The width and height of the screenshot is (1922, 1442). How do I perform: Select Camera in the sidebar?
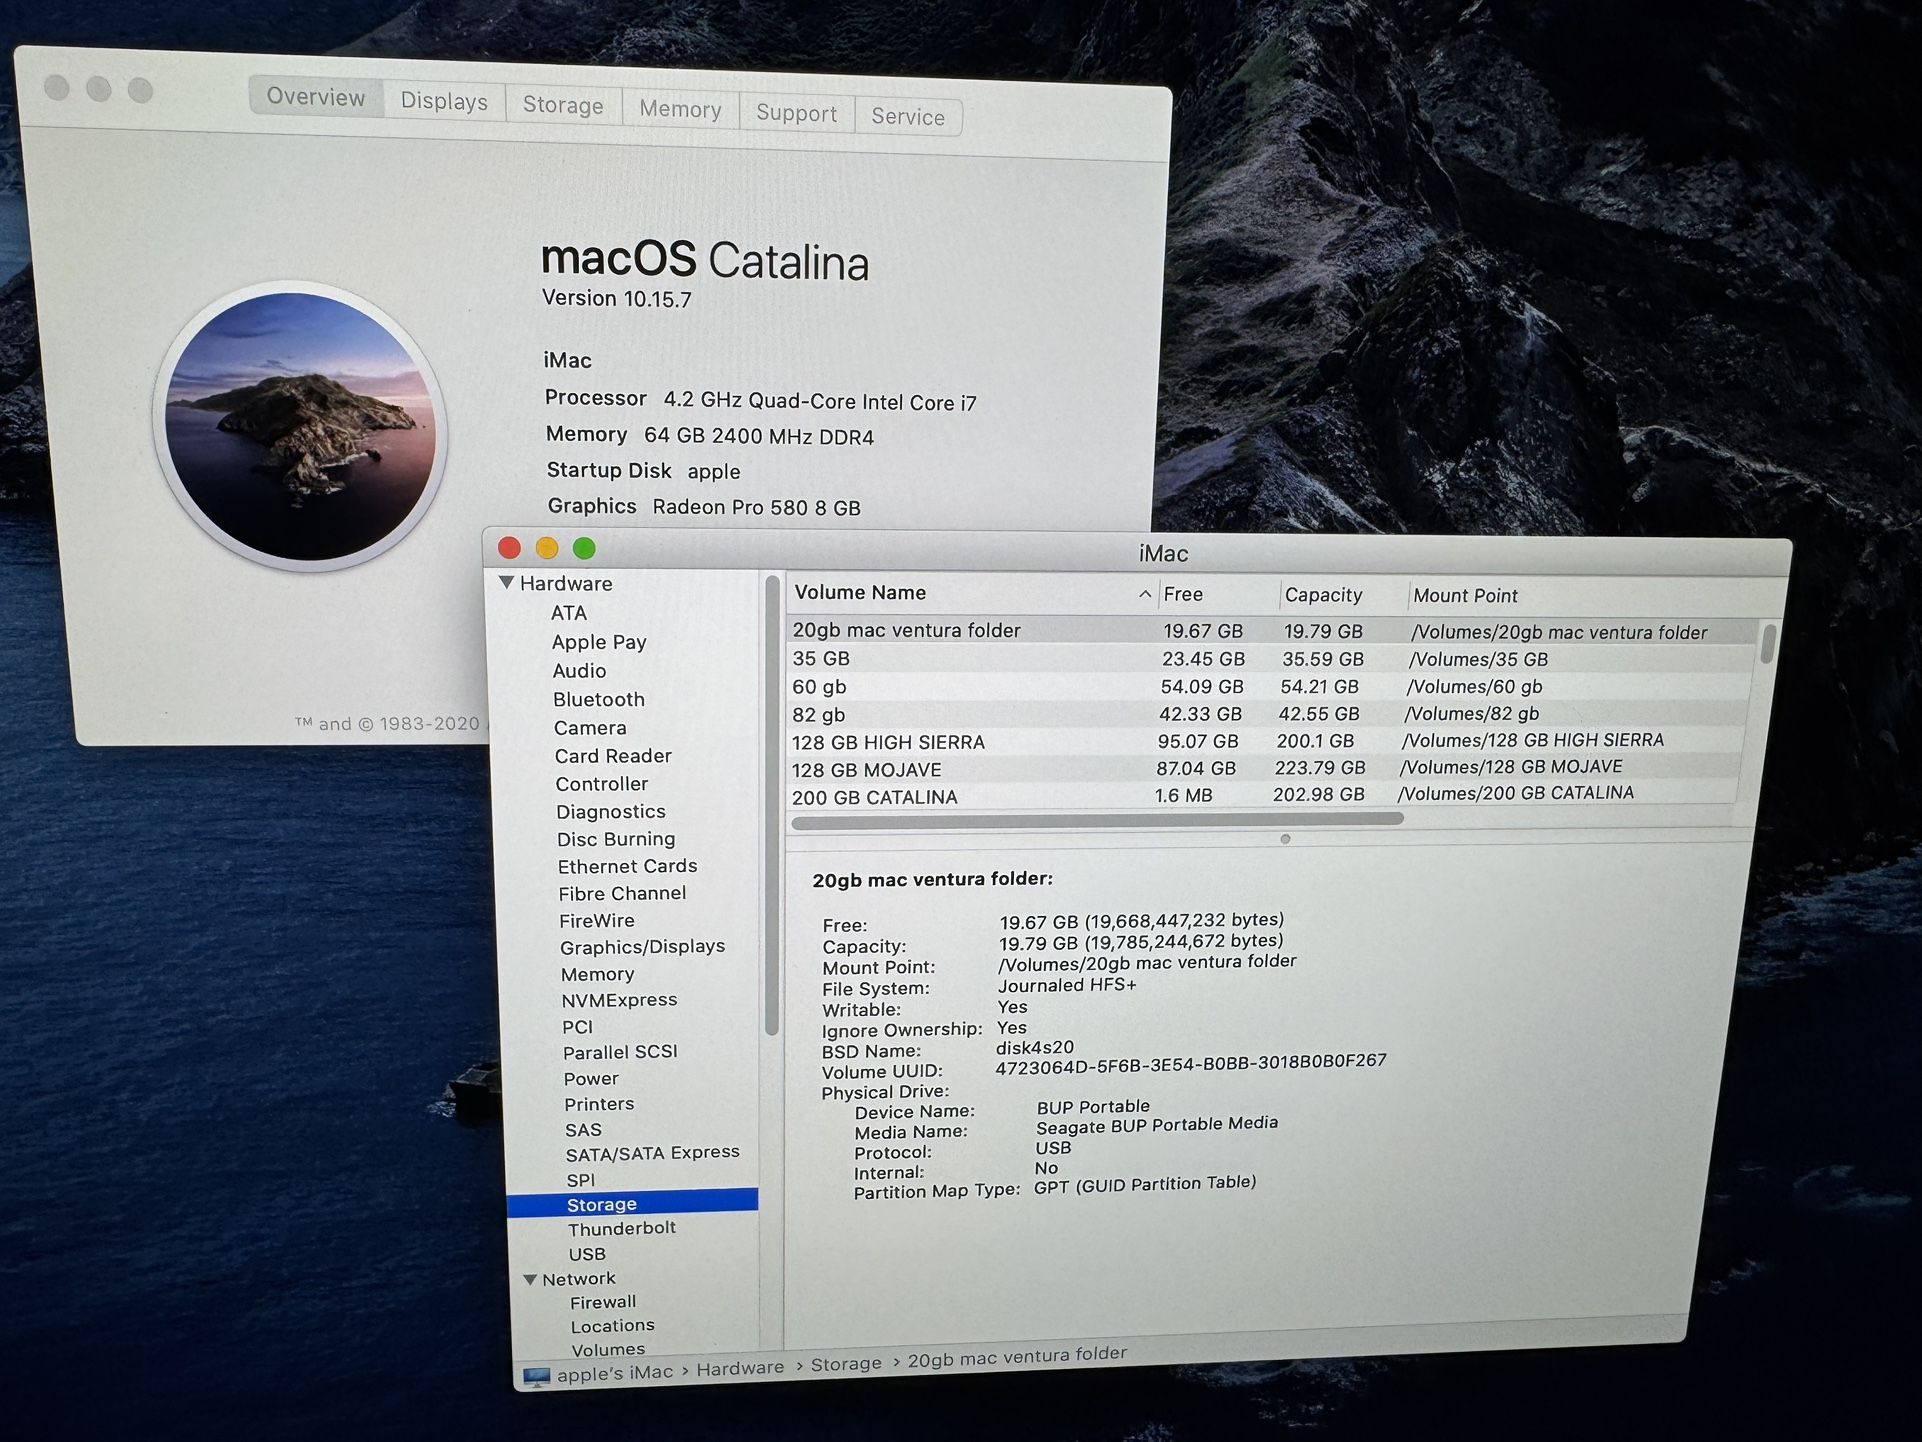(x=590, y=728)
